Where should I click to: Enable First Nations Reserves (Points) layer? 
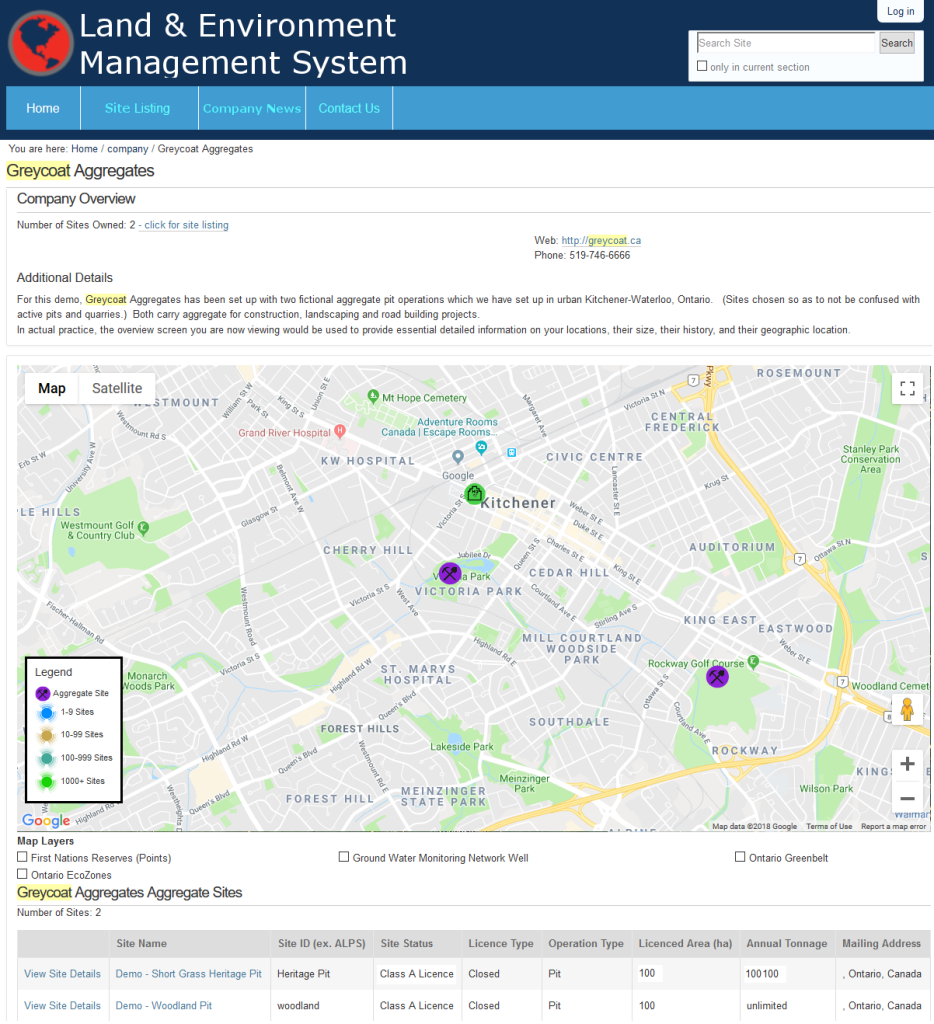pos(23,857)
